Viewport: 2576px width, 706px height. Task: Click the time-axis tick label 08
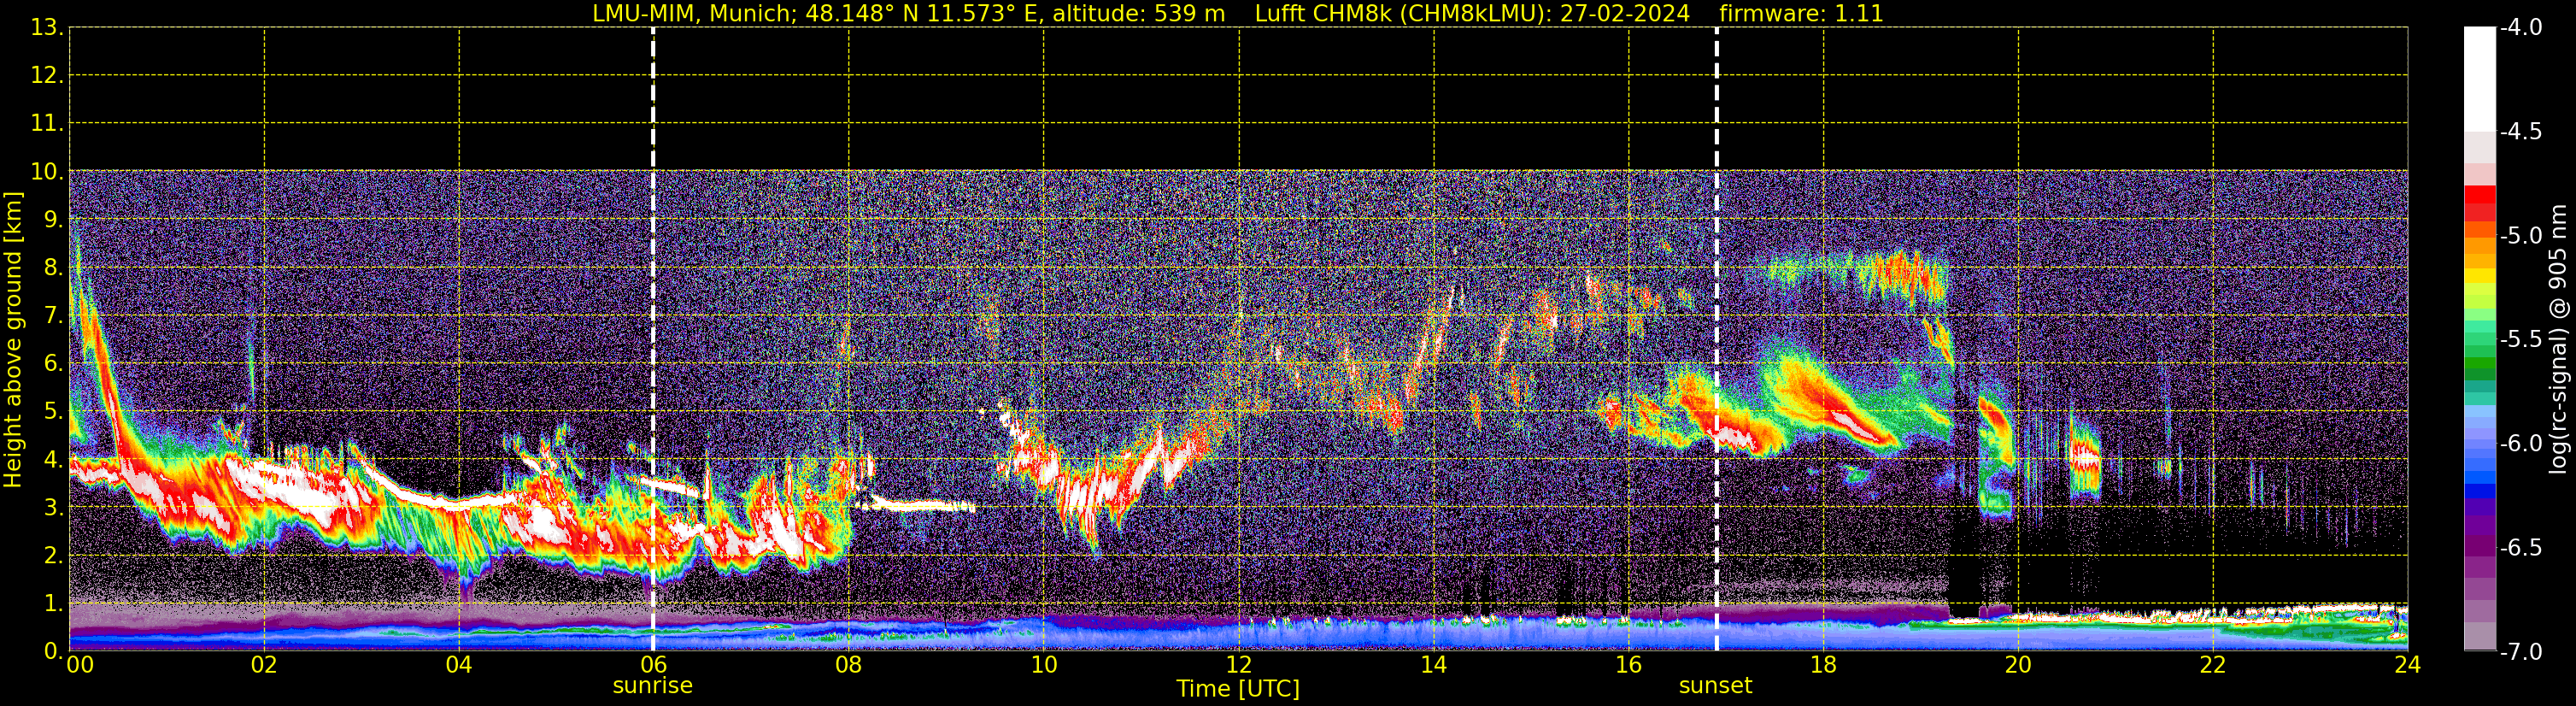848,666
